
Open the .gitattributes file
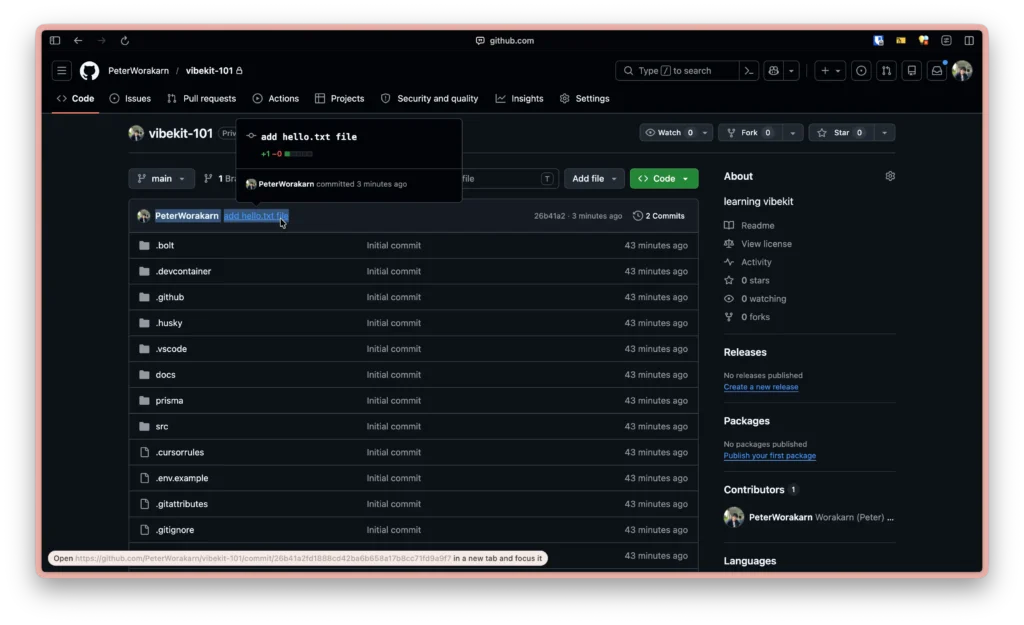(182, 504)
